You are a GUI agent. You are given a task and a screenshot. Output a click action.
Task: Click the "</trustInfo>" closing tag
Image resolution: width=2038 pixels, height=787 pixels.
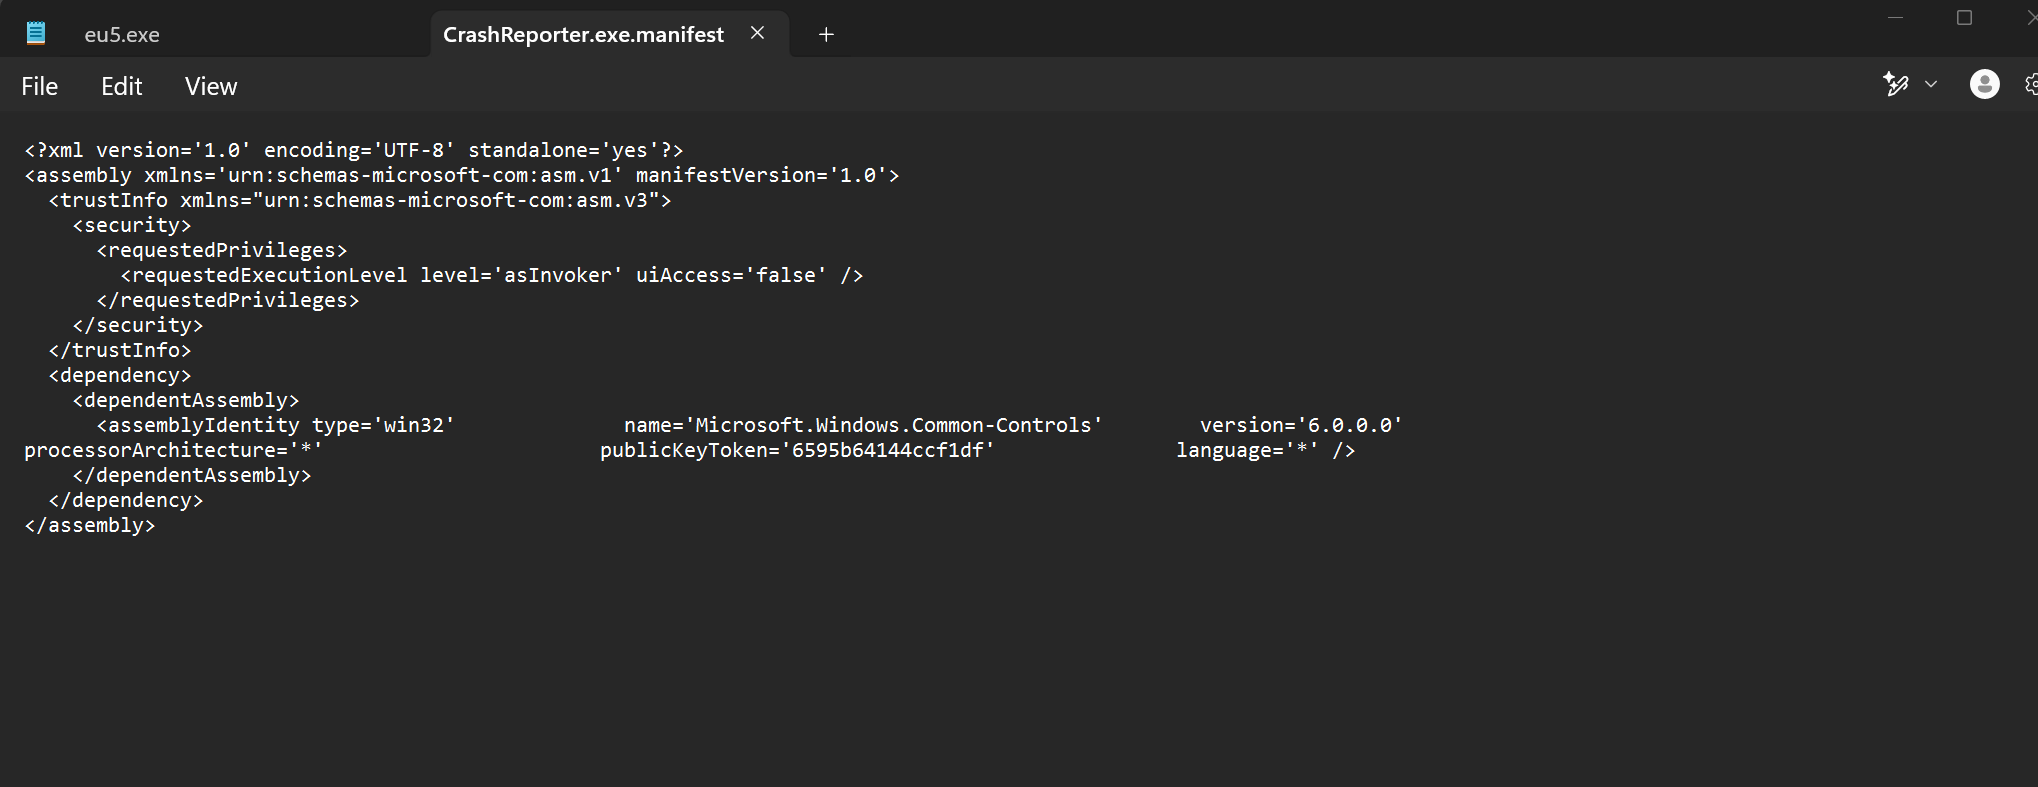(x=120, y=350)
